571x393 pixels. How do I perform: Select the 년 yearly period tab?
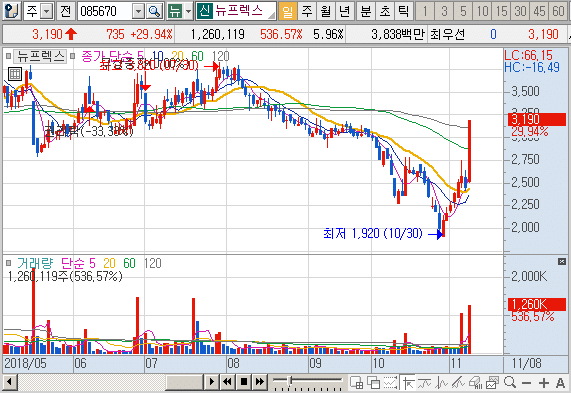[344, 11]
